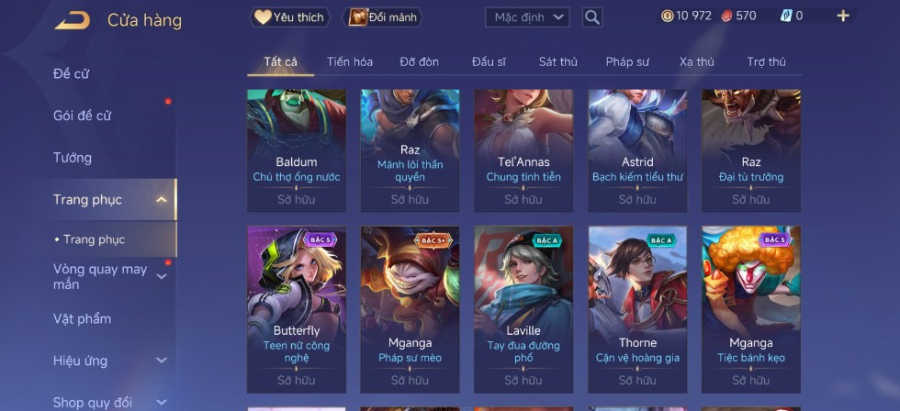Screen dimensions: 900x411
Task: Expand the Hiệu ứng sidebar section
Action: point(162,360)
